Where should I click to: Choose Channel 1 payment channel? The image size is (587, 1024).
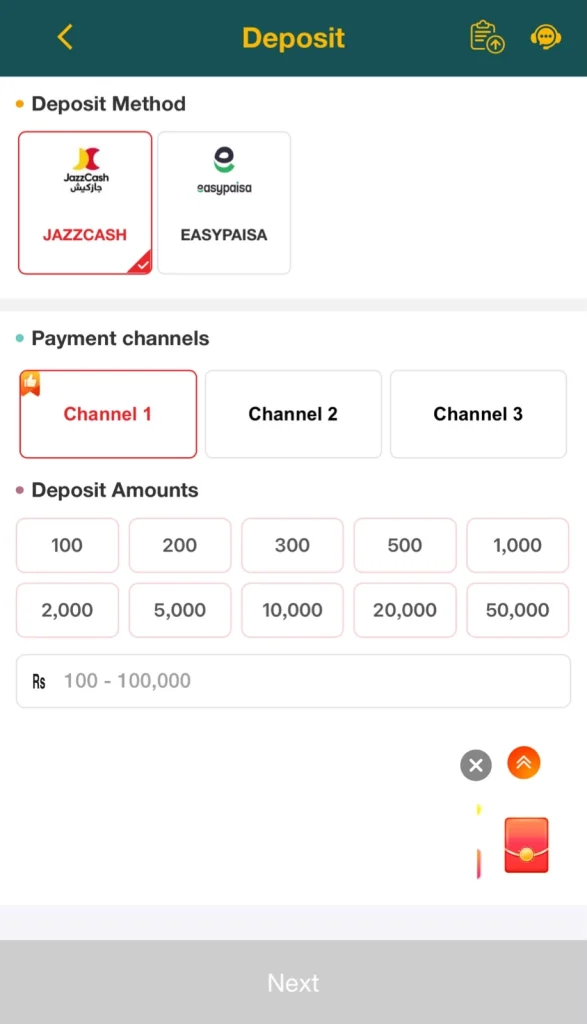click(108, 414)
